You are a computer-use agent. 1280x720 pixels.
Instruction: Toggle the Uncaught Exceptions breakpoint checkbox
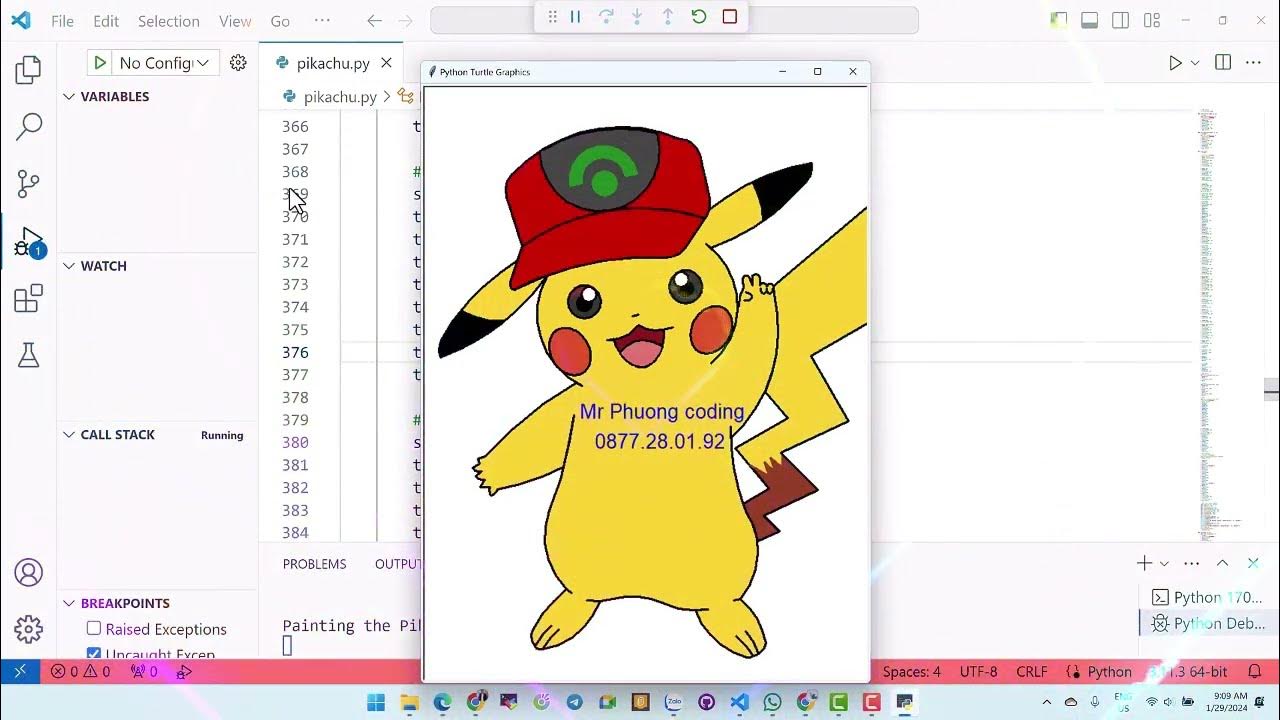point(94,654)
